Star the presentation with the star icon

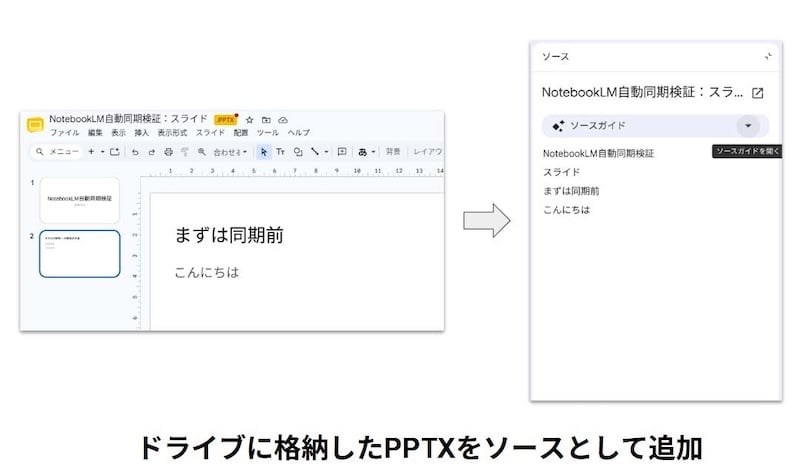coord(249,120)
